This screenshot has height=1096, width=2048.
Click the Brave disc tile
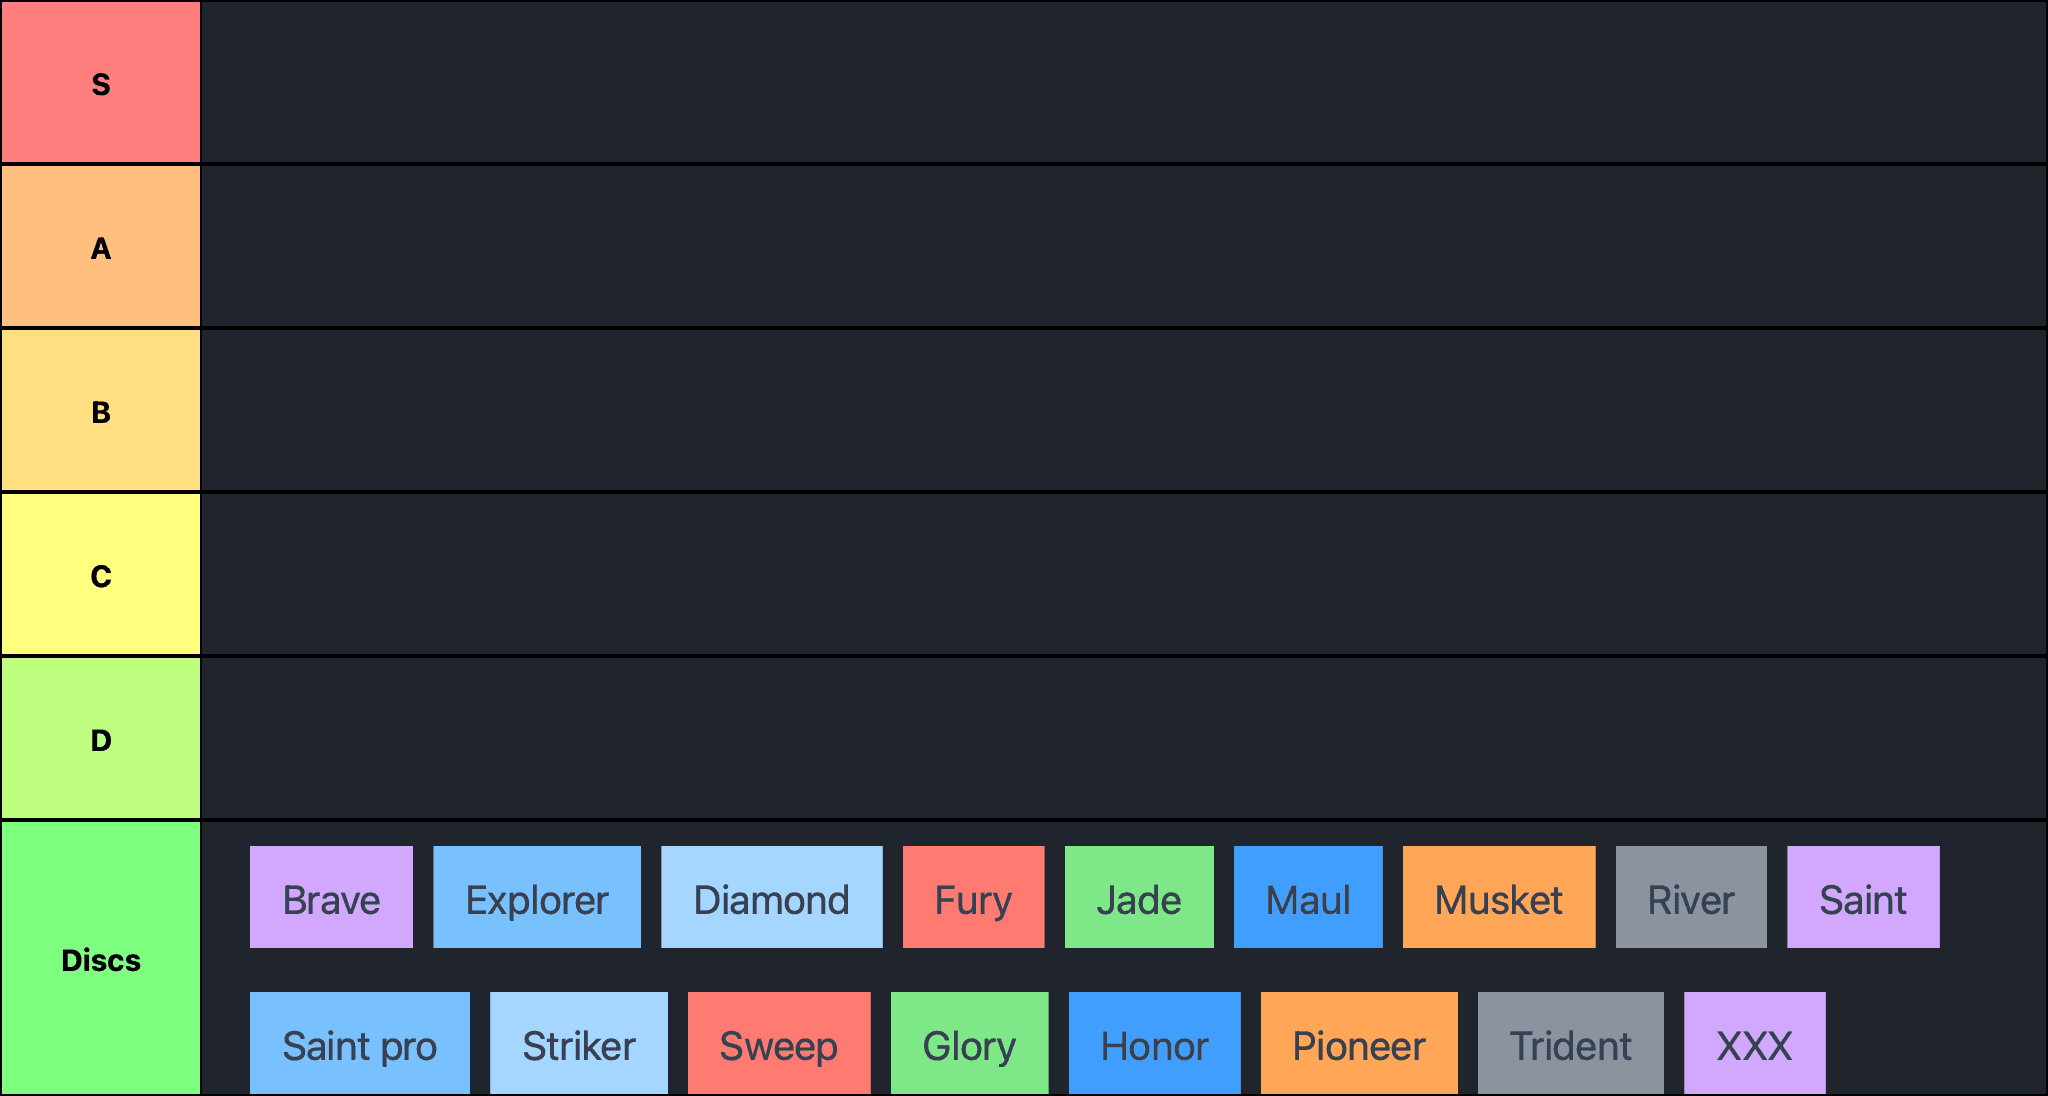click(x=331, y=897)
